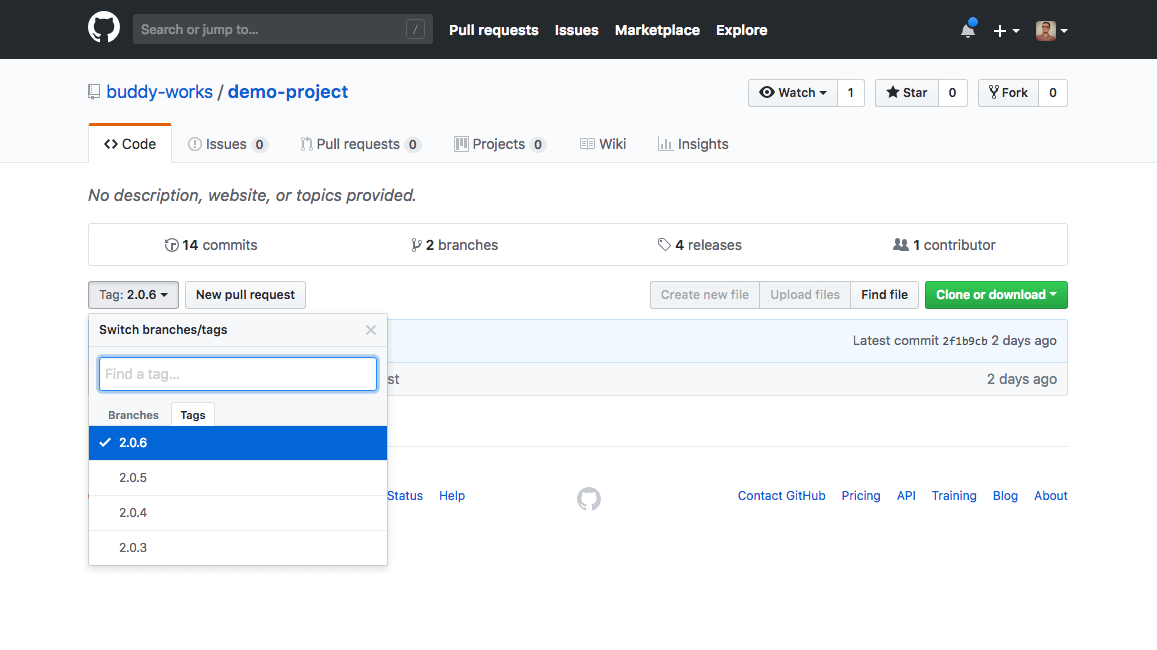
Task: Select the repository Issues tab
Action: [227, 144]
